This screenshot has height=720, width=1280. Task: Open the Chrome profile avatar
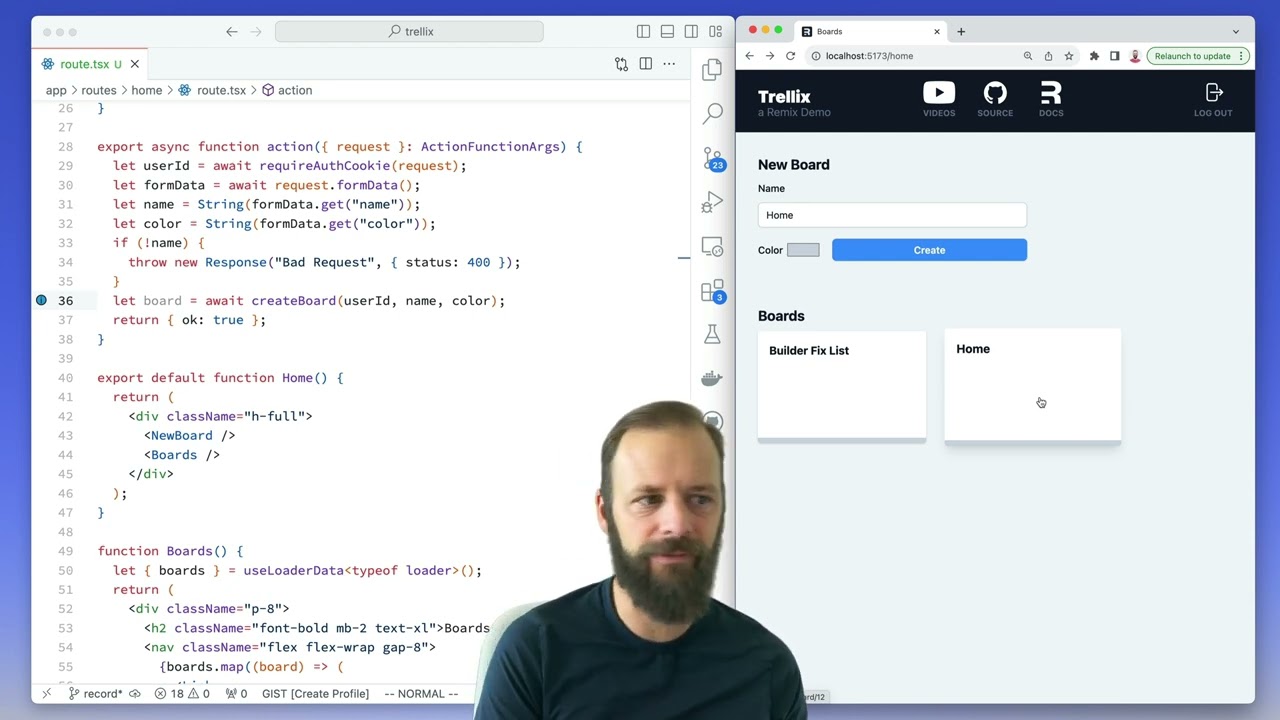coord(1135,56)
